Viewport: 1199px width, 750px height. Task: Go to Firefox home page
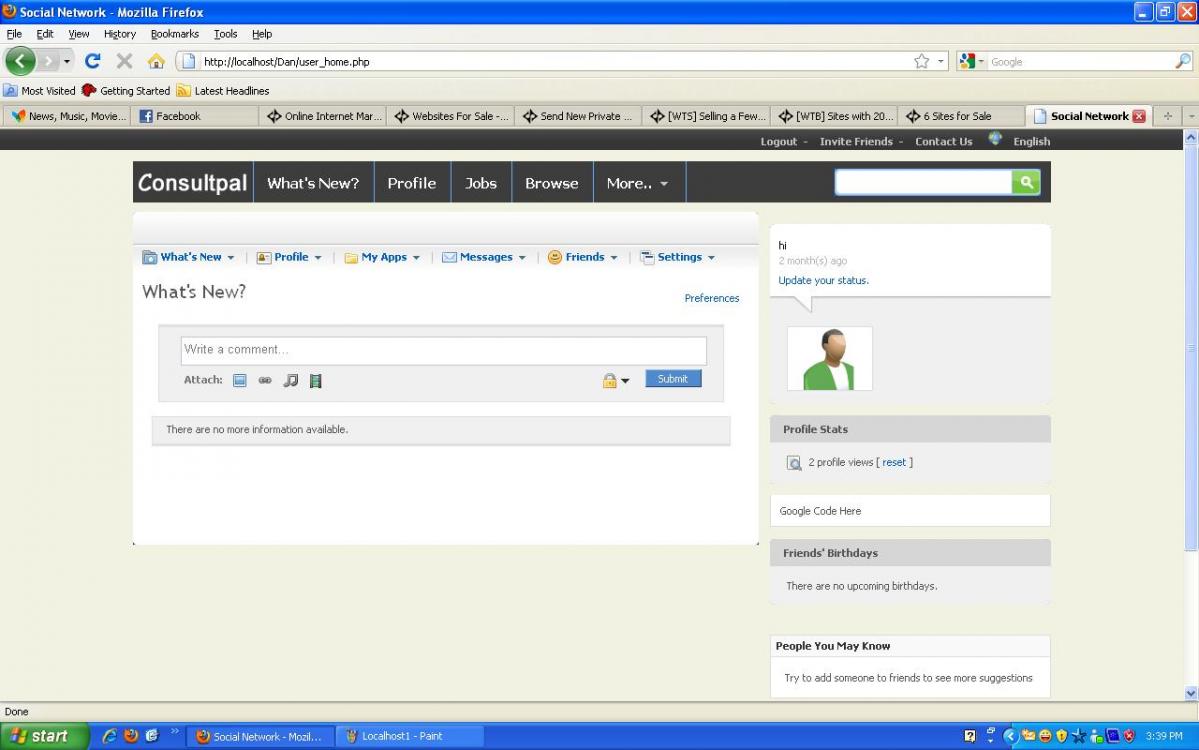156,61
